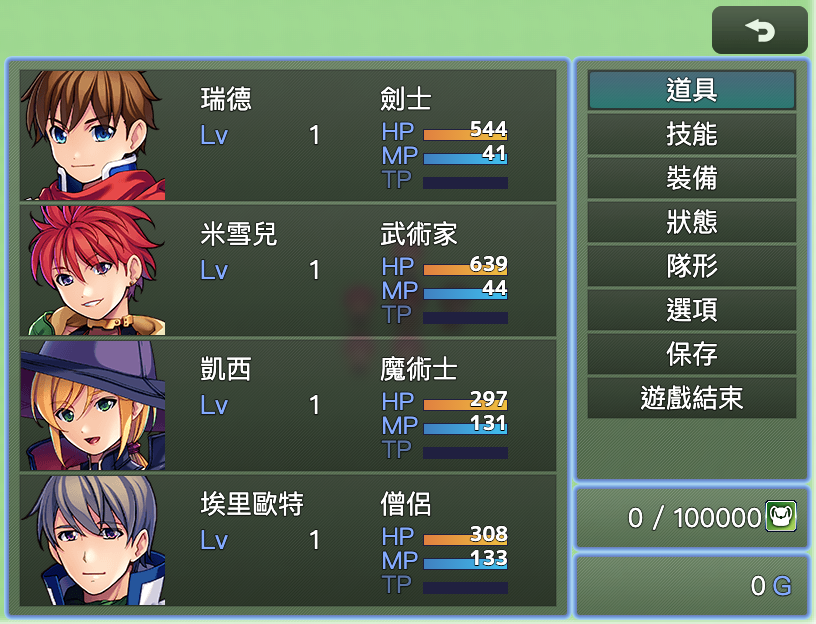Click 凱西's blue MP gauge

[465, 429]
